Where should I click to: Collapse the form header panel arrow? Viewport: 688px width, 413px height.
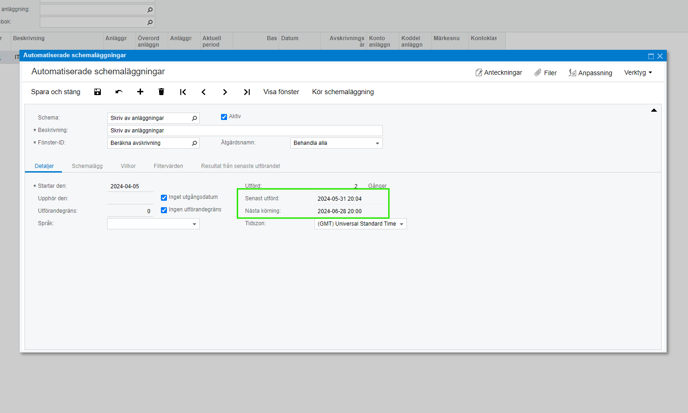(654, 111)
